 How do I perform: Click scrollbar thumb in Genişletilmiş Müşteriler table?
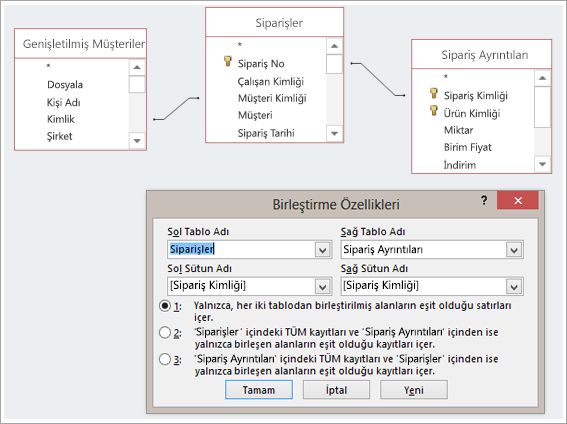(137, 84)
